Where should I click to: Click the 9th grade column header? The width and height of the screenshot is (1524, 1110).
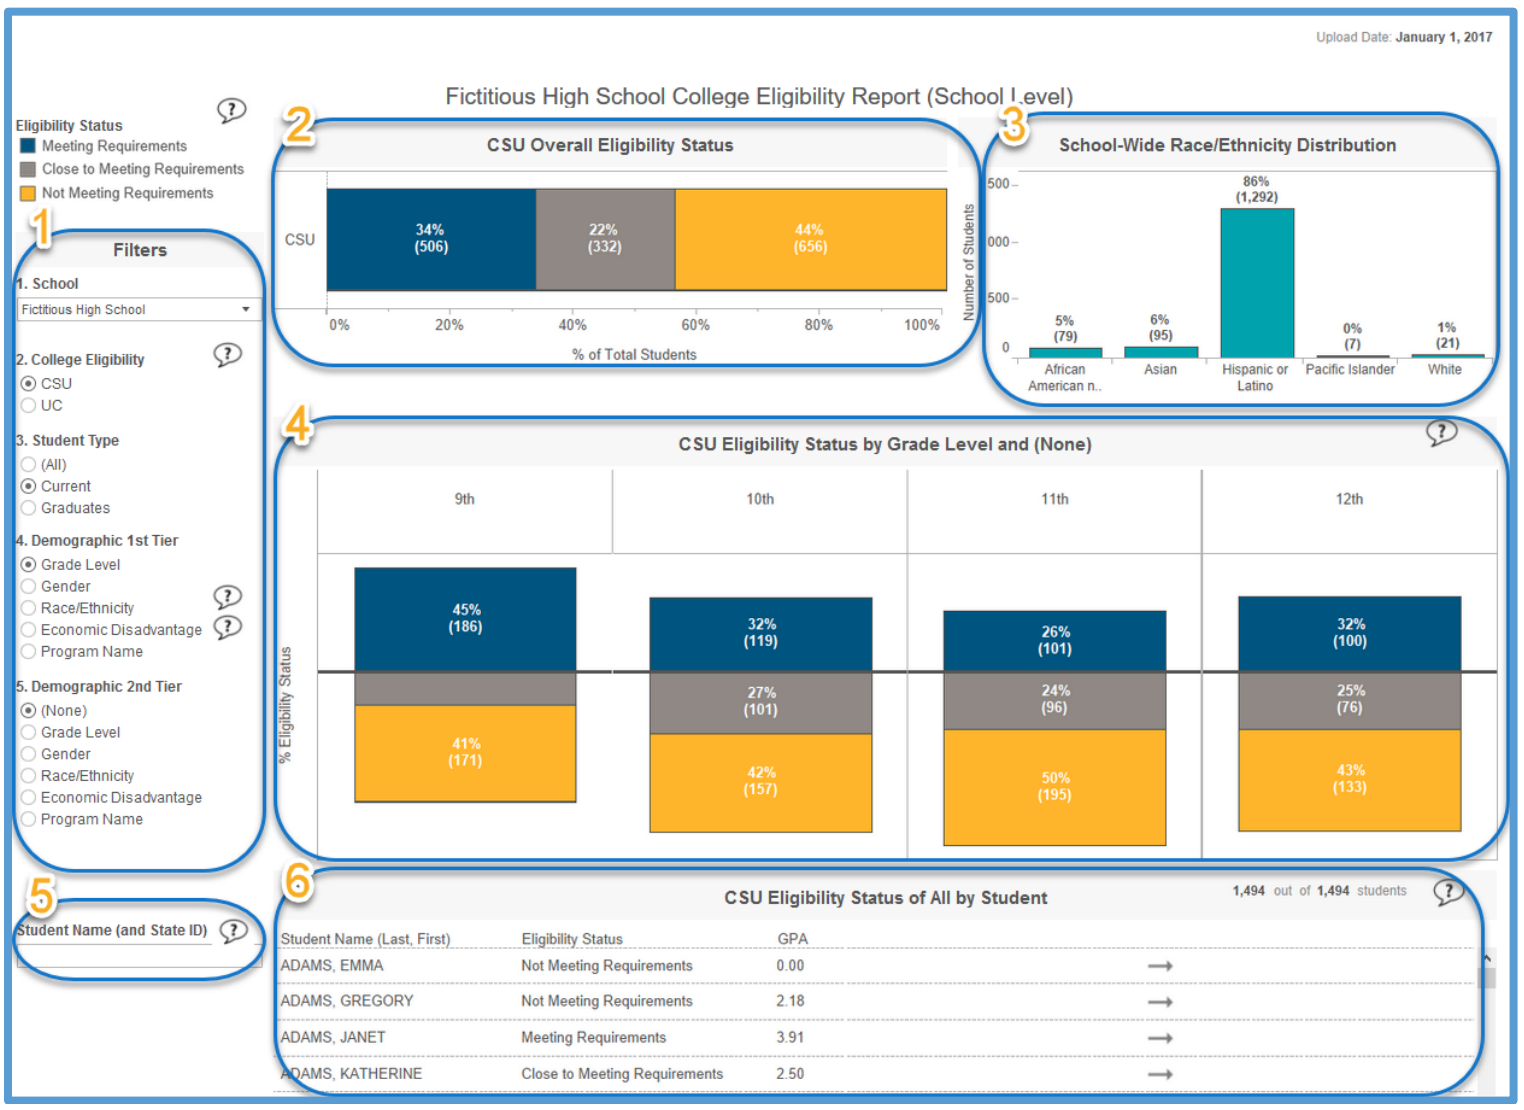pos(465,500)
